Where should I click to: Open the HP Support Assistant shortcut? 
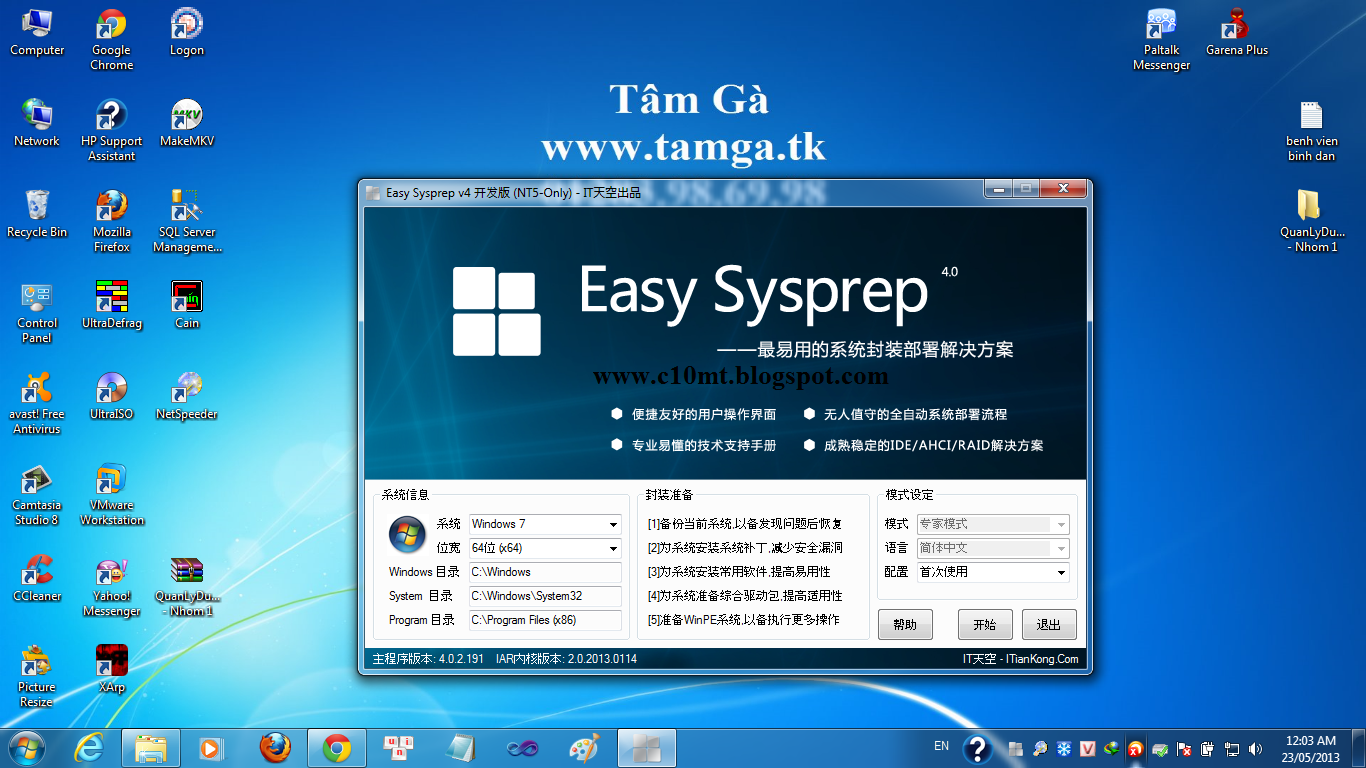tap(111, 131)
